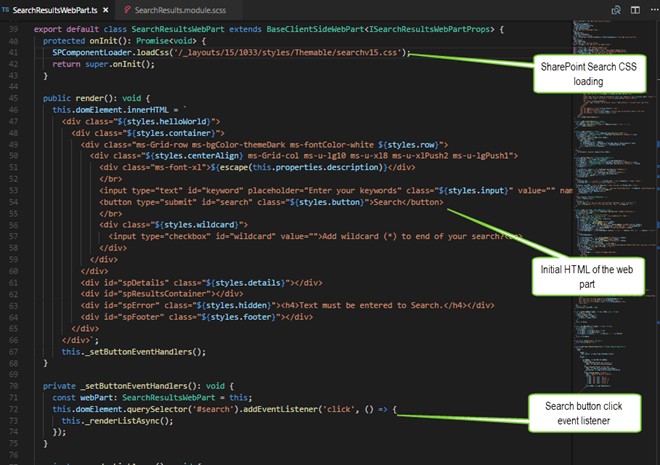
Task: Fold _setButtonEventHandlers at line 70
Action: coord(27,385)
